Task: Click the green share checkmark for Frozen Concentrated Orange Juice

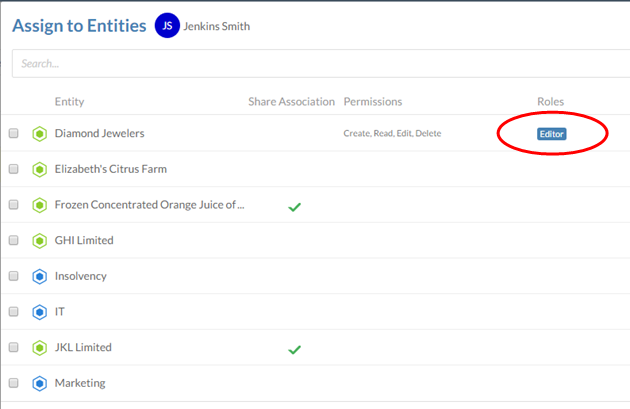Action: tap(294, 206)
